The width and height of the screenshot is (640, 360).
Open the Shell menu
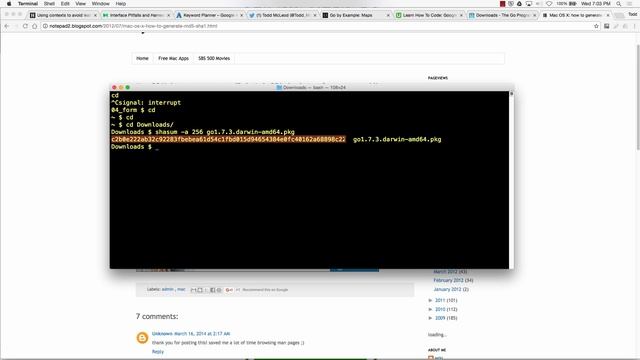pos(49,4)
